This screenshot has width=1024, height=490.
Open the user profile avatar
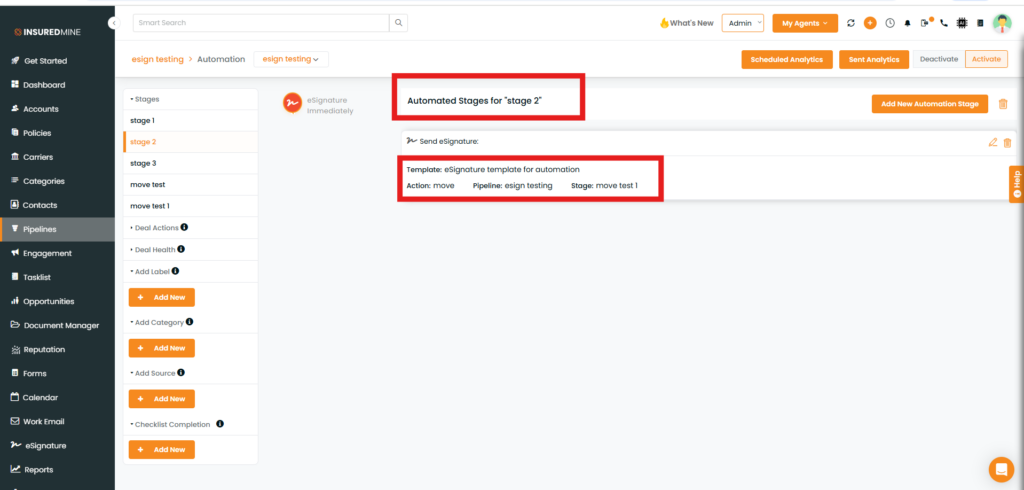point(1001,23)
